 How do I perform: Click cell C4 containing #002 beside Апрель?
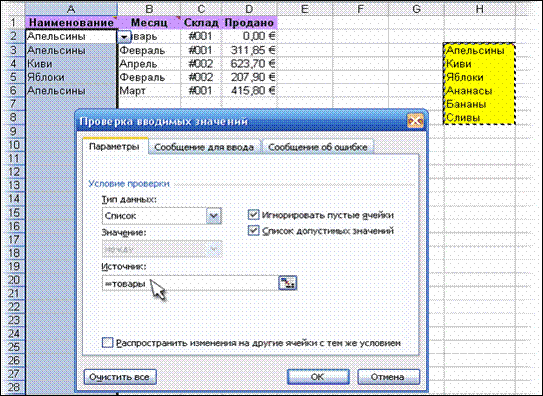tap(201, 64)
